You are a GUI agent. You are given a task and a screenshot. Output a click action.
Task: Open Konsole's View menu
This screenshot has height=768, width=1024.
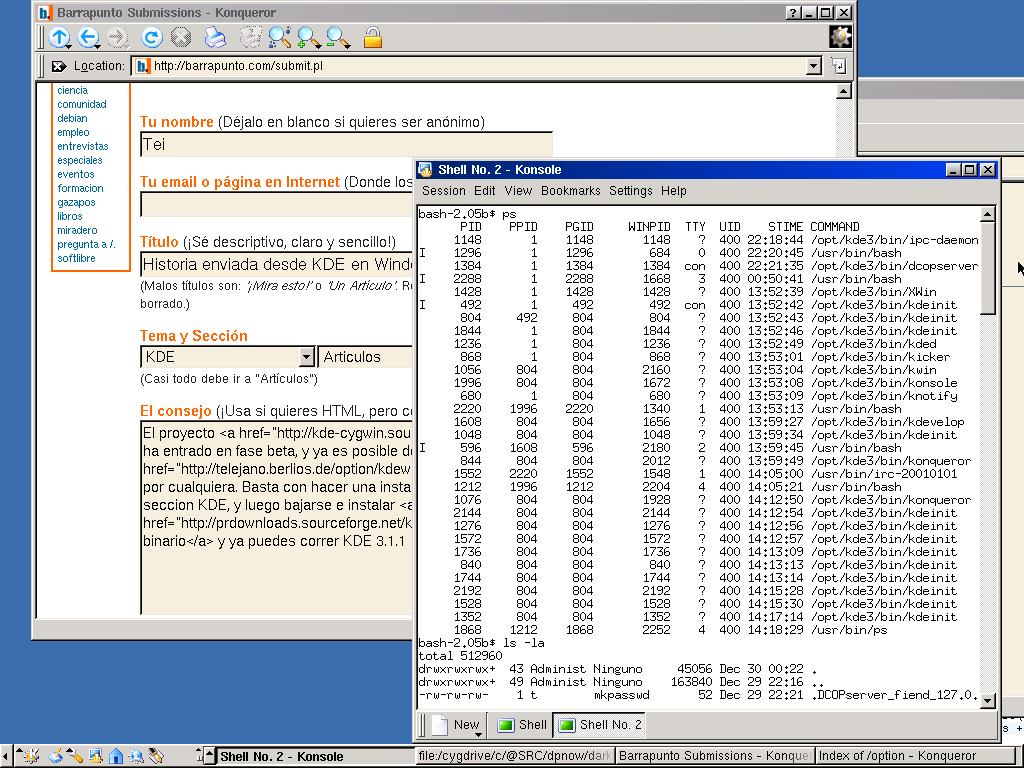(518, 191)
